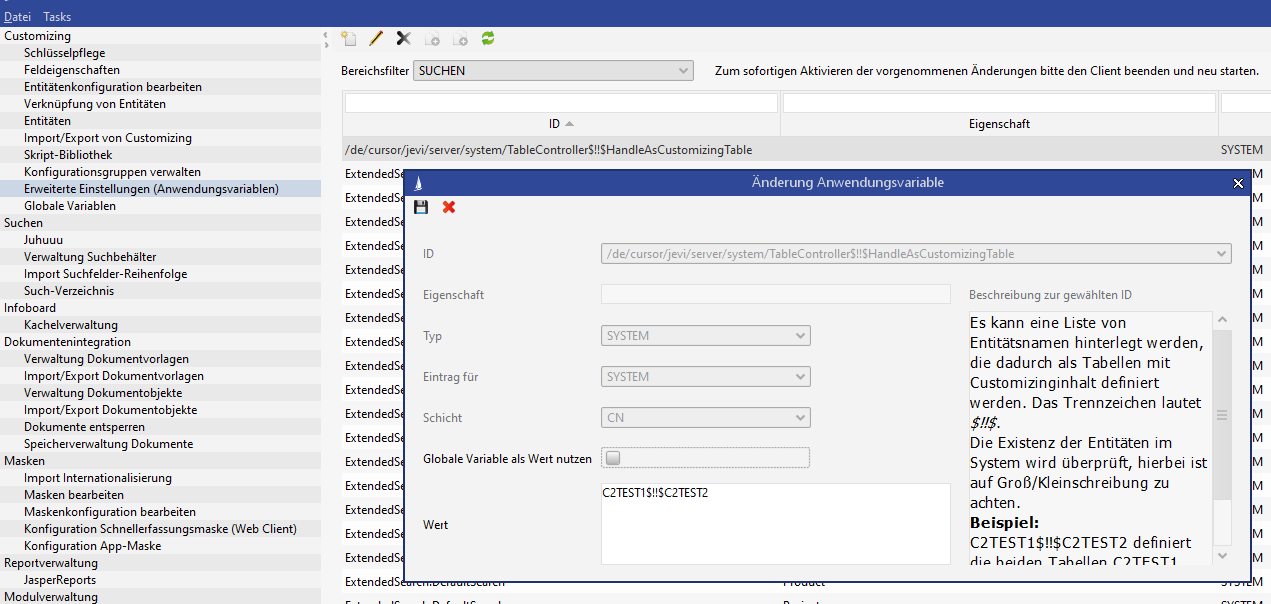Select 'Globale Variablen' in navigation tree

click(x=70, y=206)
